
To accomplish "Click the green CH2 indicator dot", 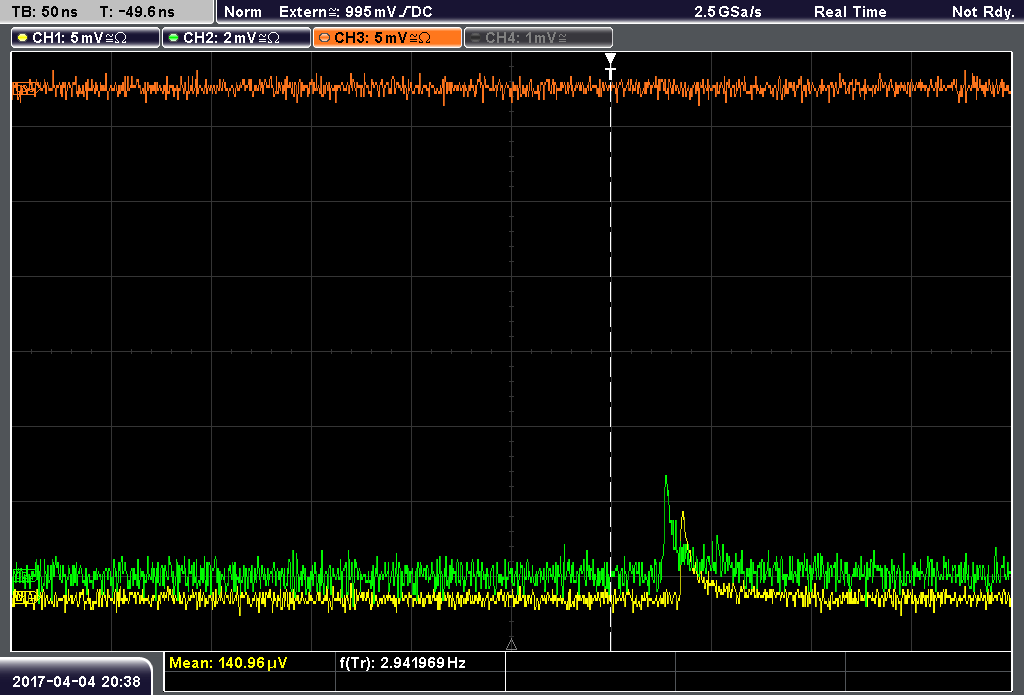I will (174, 38).
